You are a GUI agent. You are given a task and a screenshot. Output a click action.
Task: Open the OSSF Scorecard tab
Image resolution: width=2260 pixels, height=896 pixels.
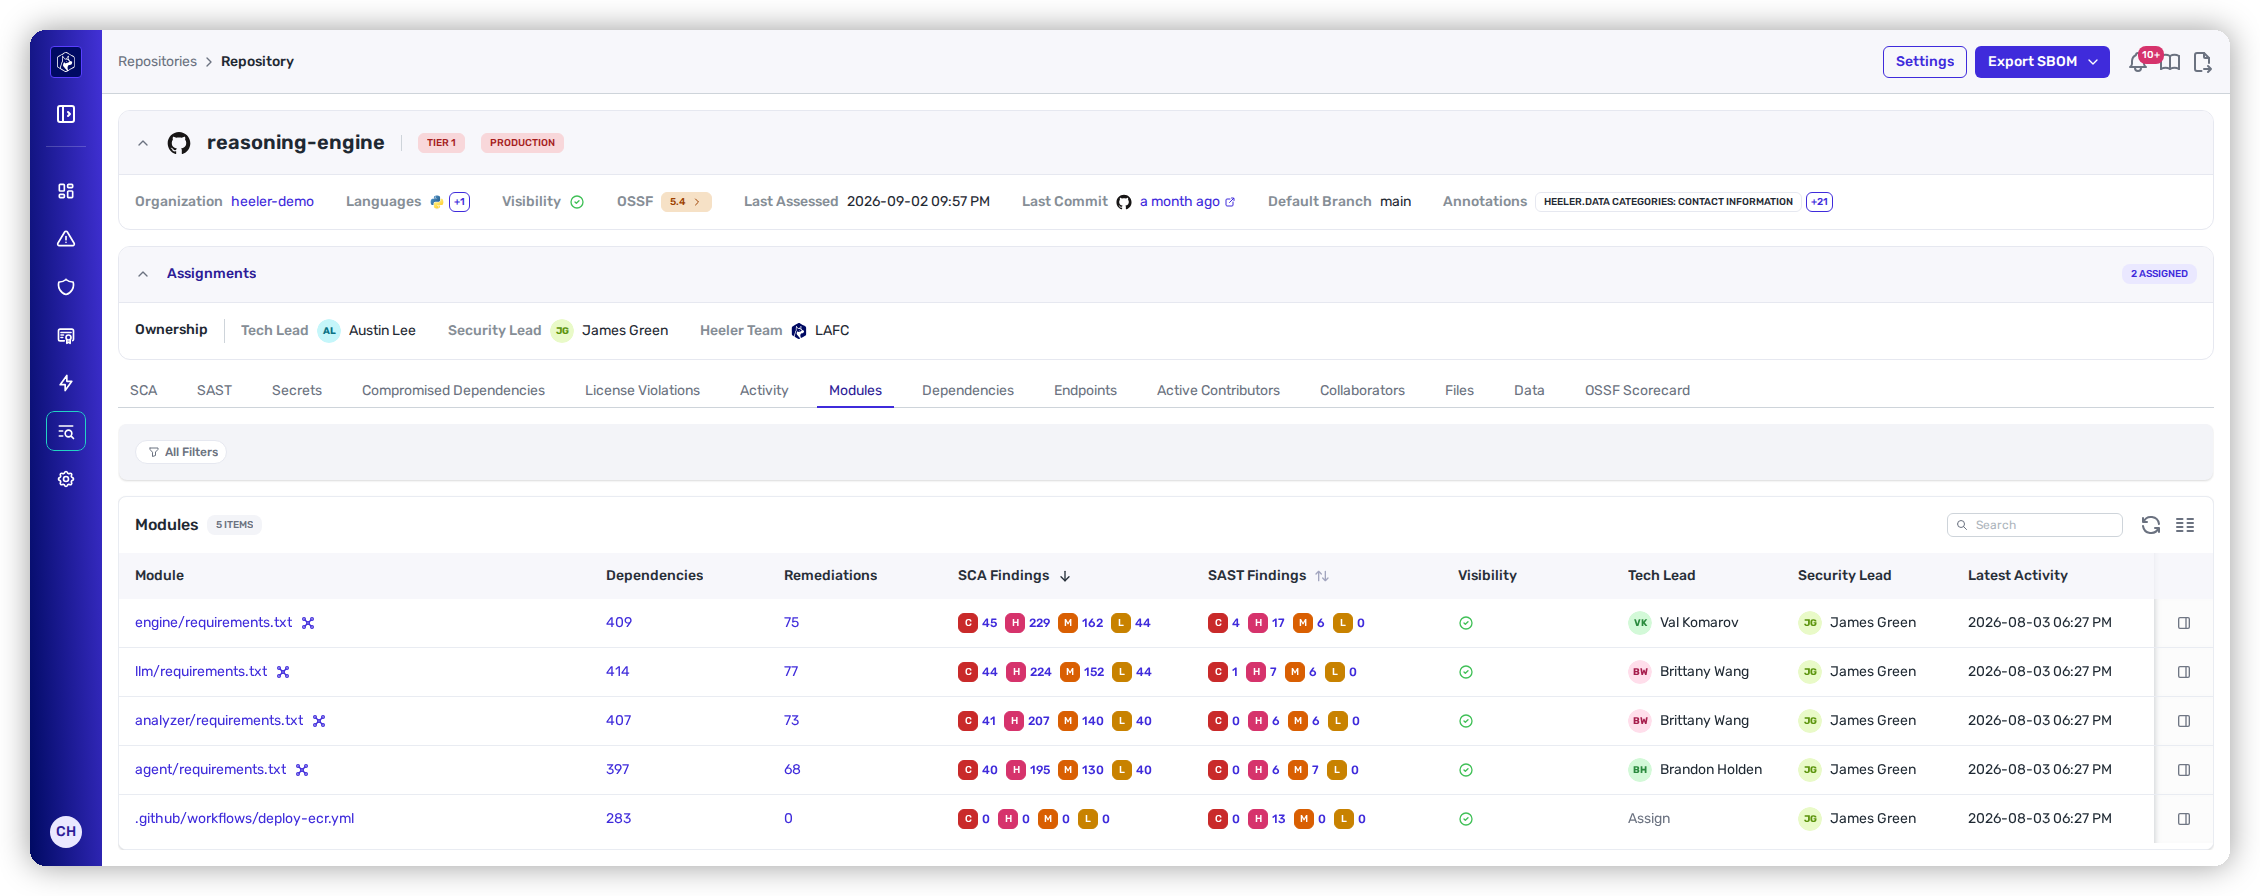pos(1637,391)
